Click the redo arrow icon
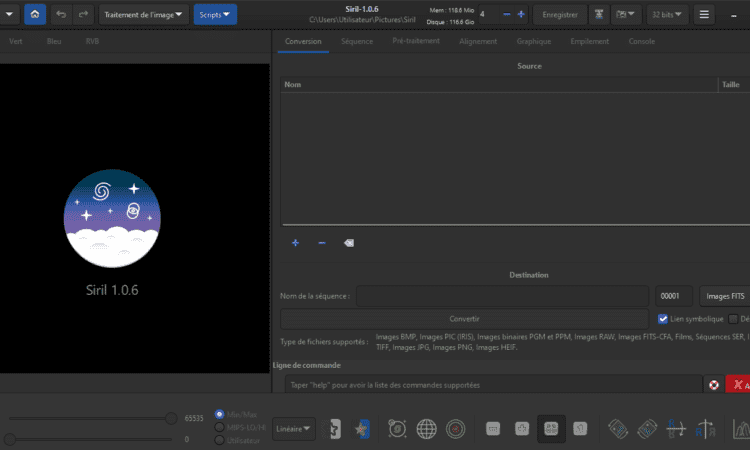This screenshot has width=750, height=450. tap(83, 14)
